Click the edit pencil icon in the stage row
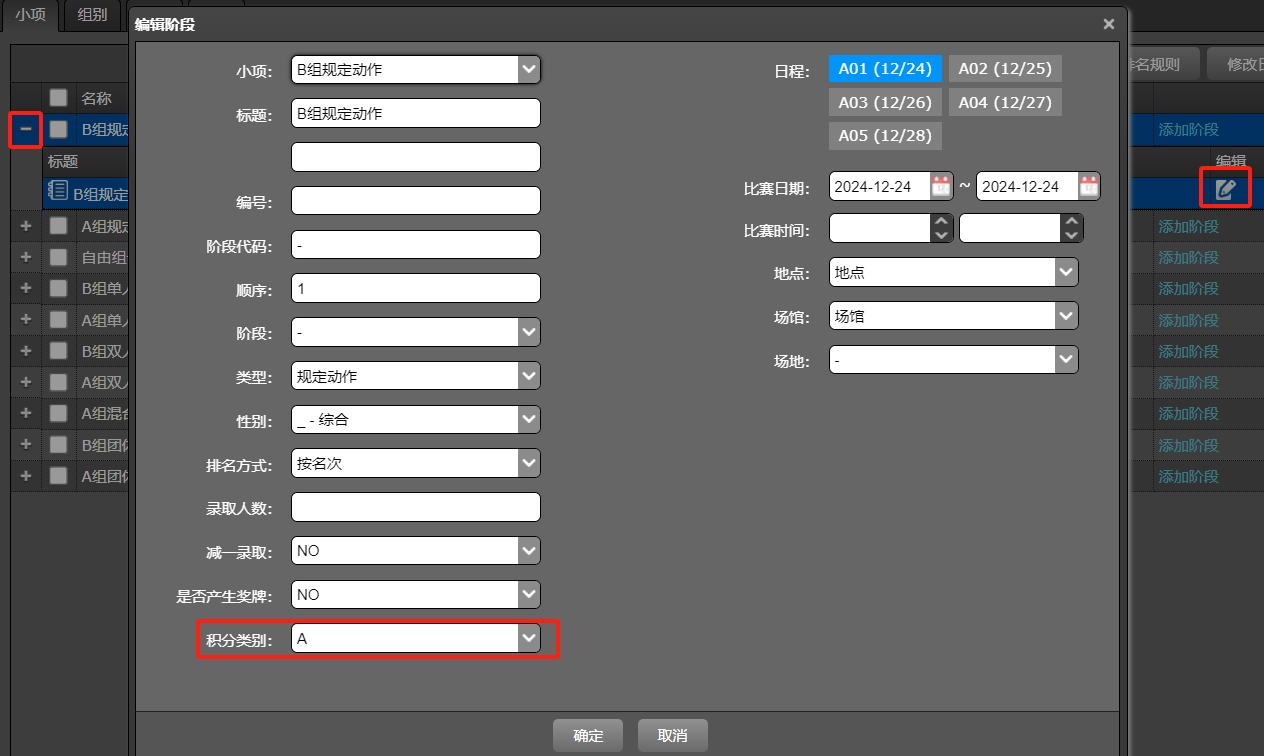The height and width of the screenshot is (756, 1264). (1225, 188)
